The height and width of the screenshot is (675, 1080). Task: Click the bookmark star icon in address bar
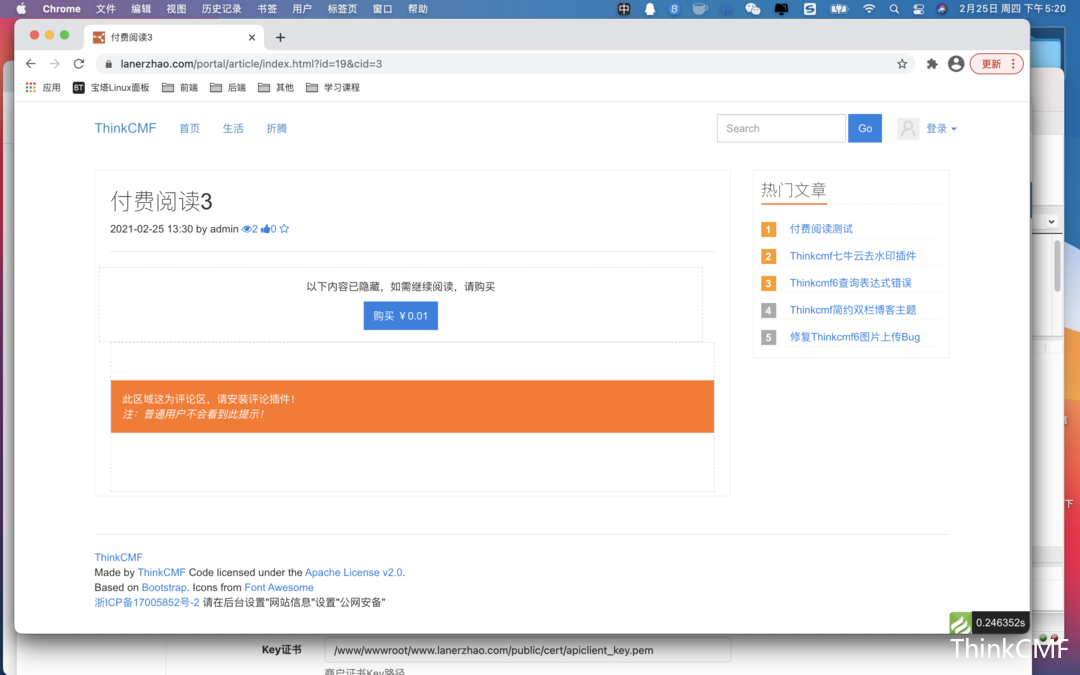click(x=902, y=64)
